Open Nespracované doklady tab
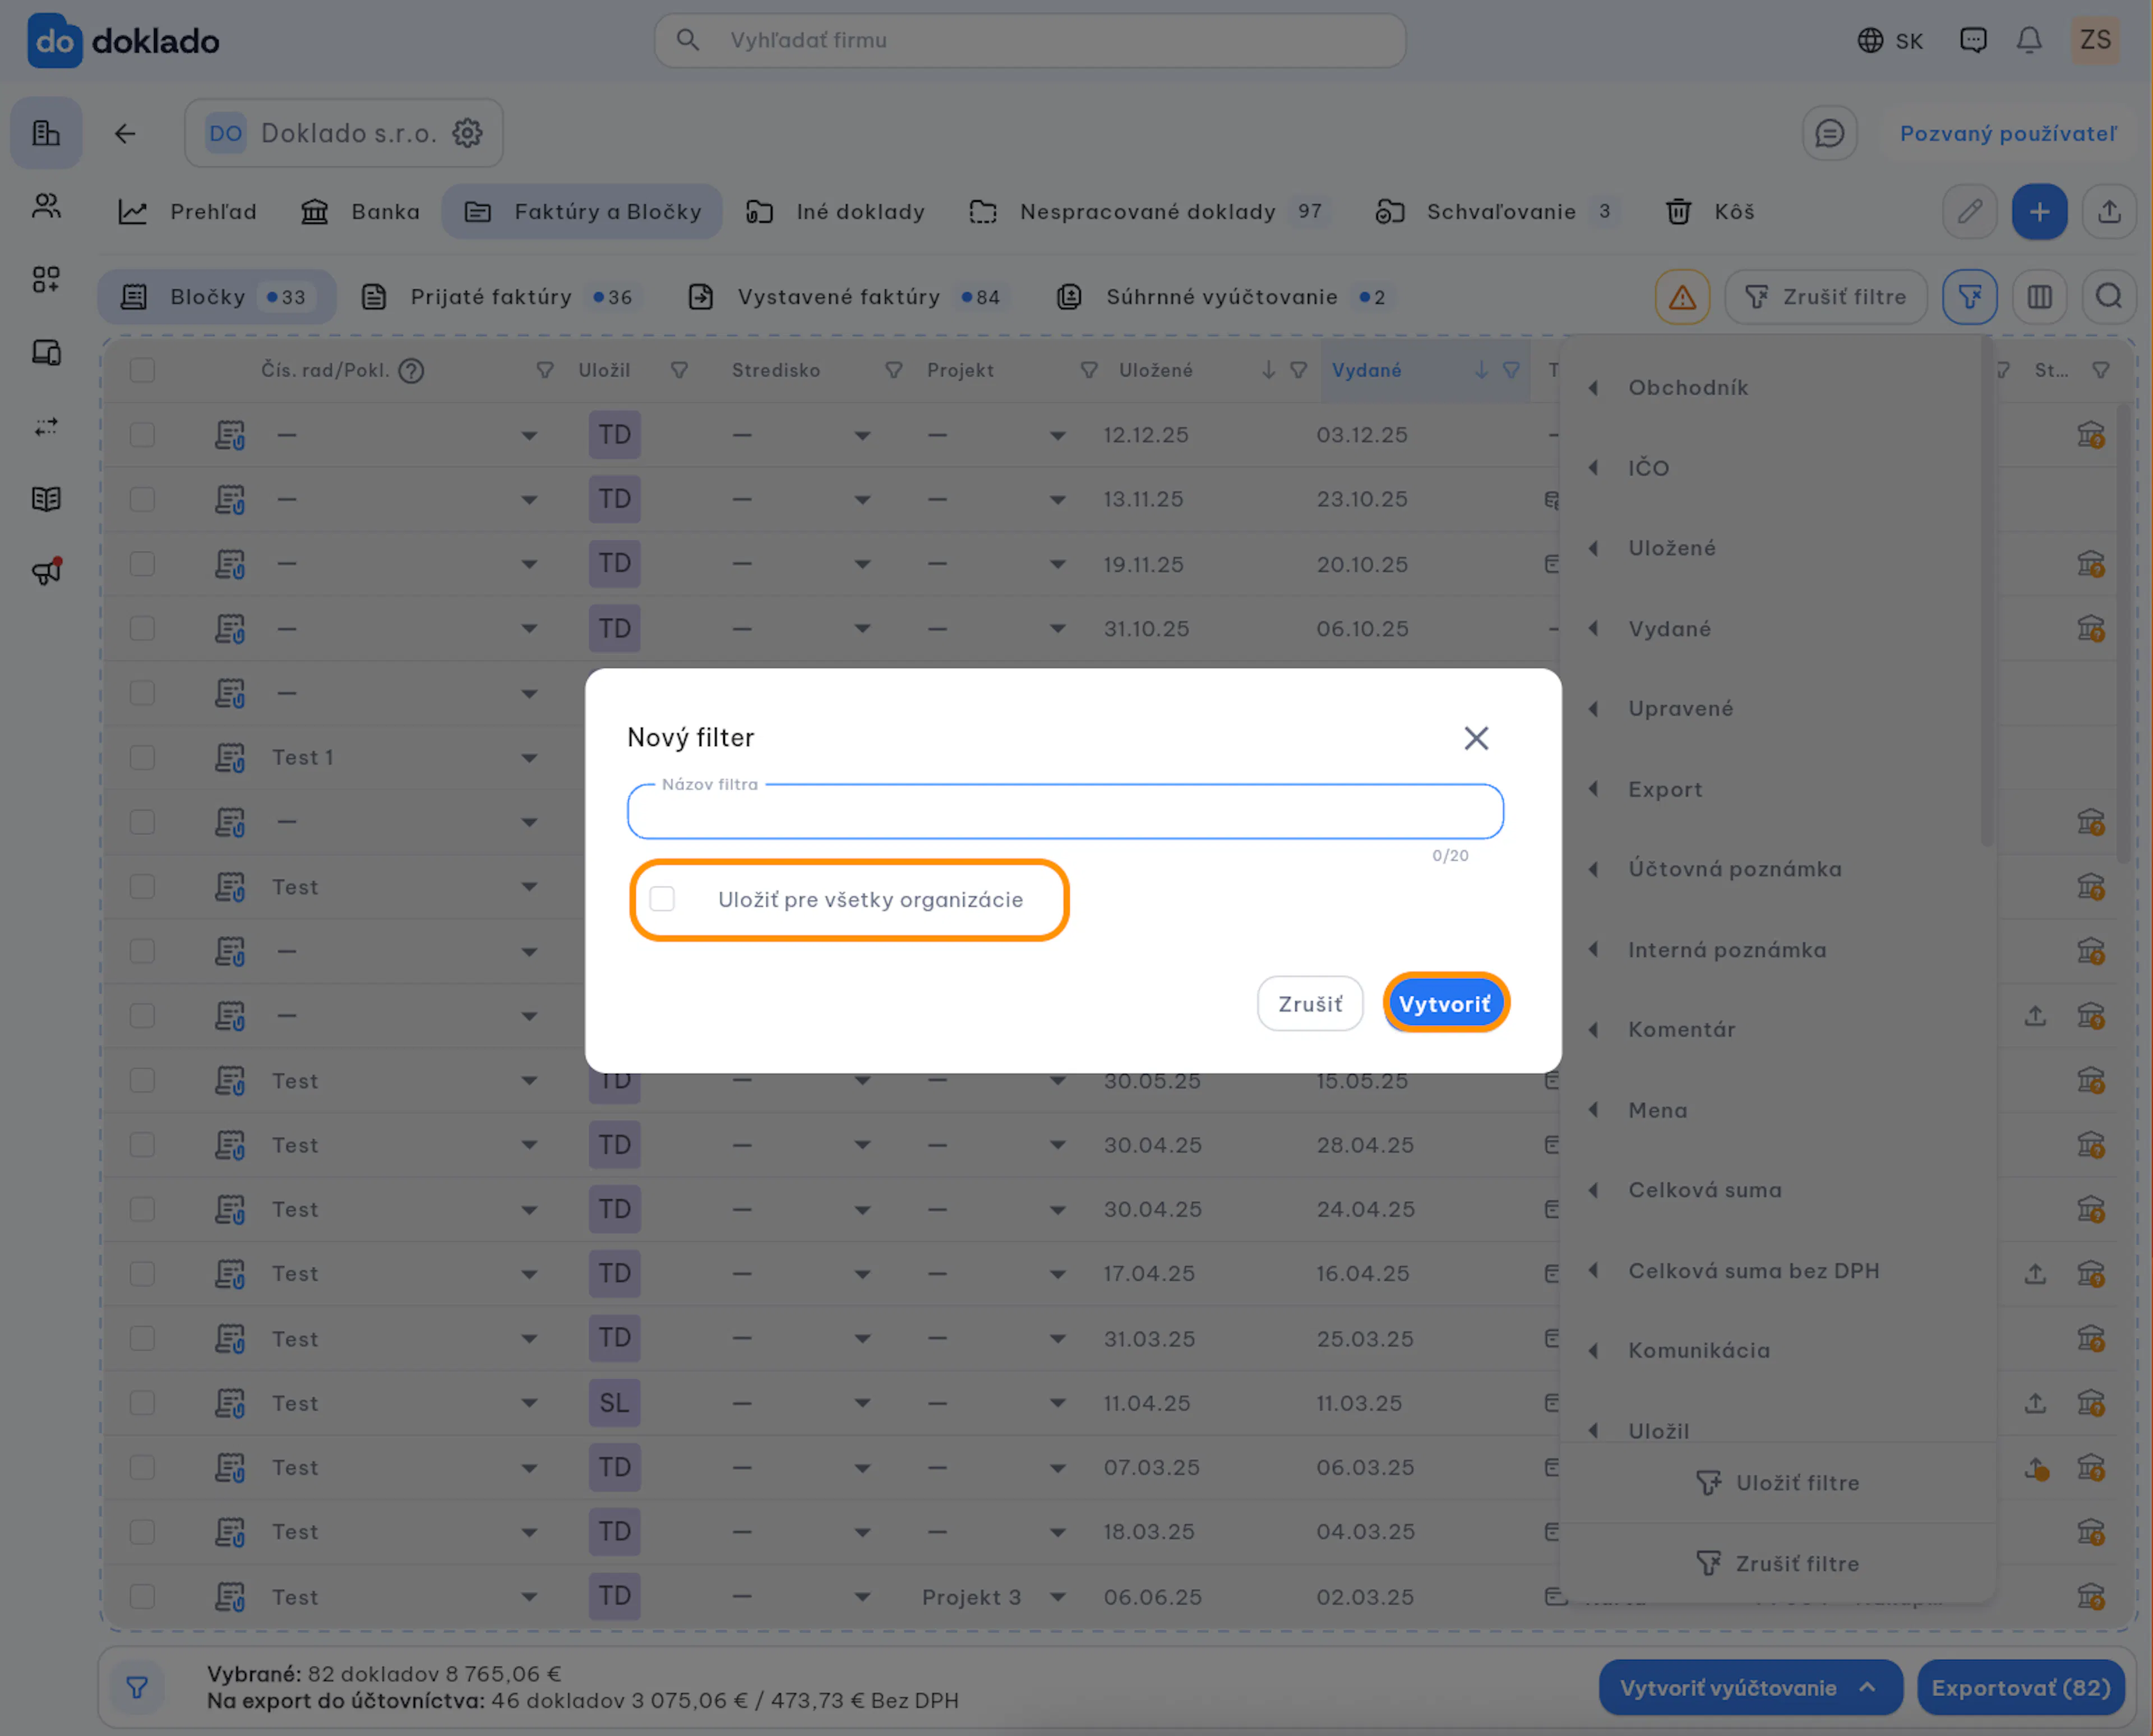The height and width of the screenshot is (1736, 2153). (1149, 211)
